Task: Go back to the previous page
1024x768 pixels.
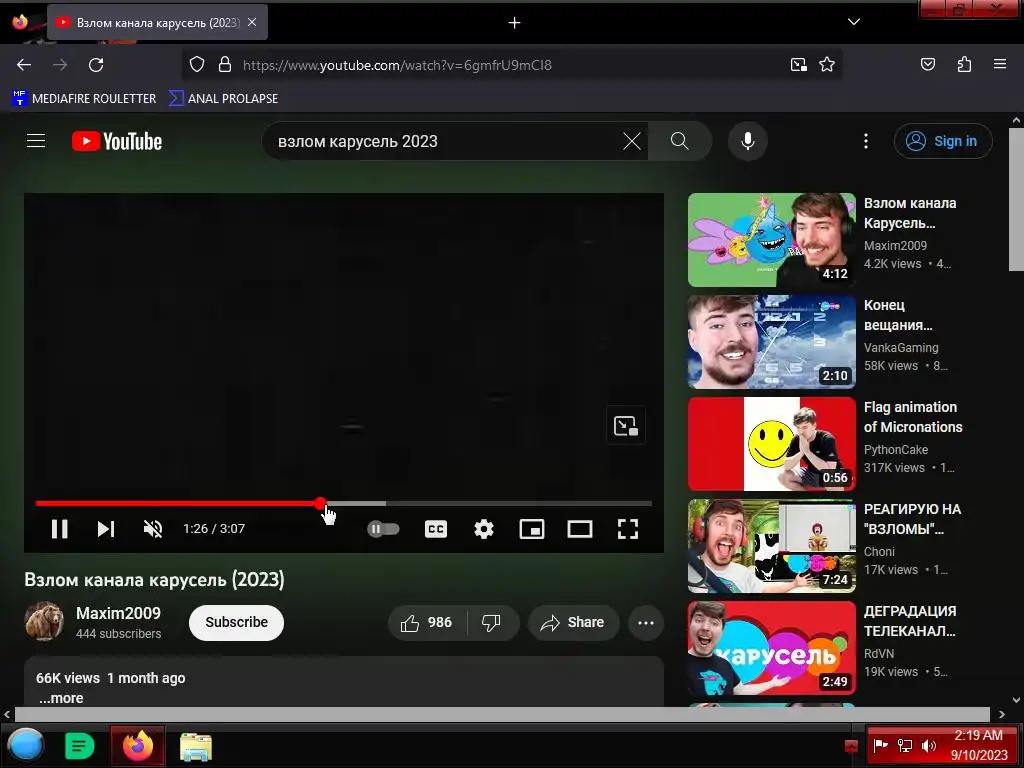Action: click(24, 65)
